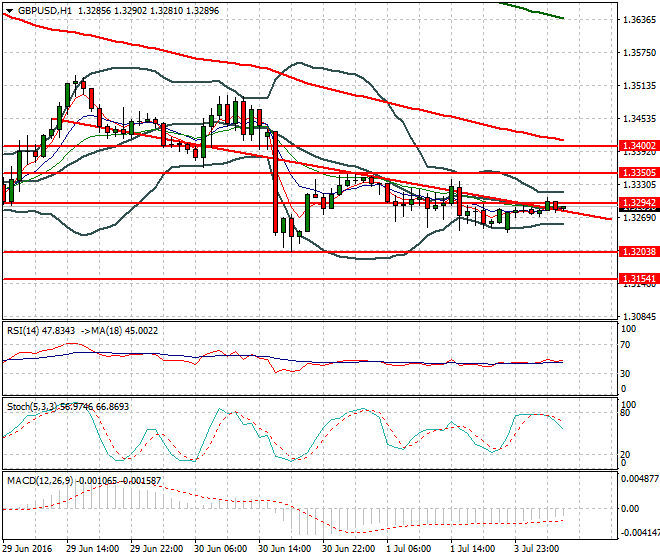Click the 29 Jun 2016 time axis label
This screenshot has height=560, width=660.
(x=27, y=549)
